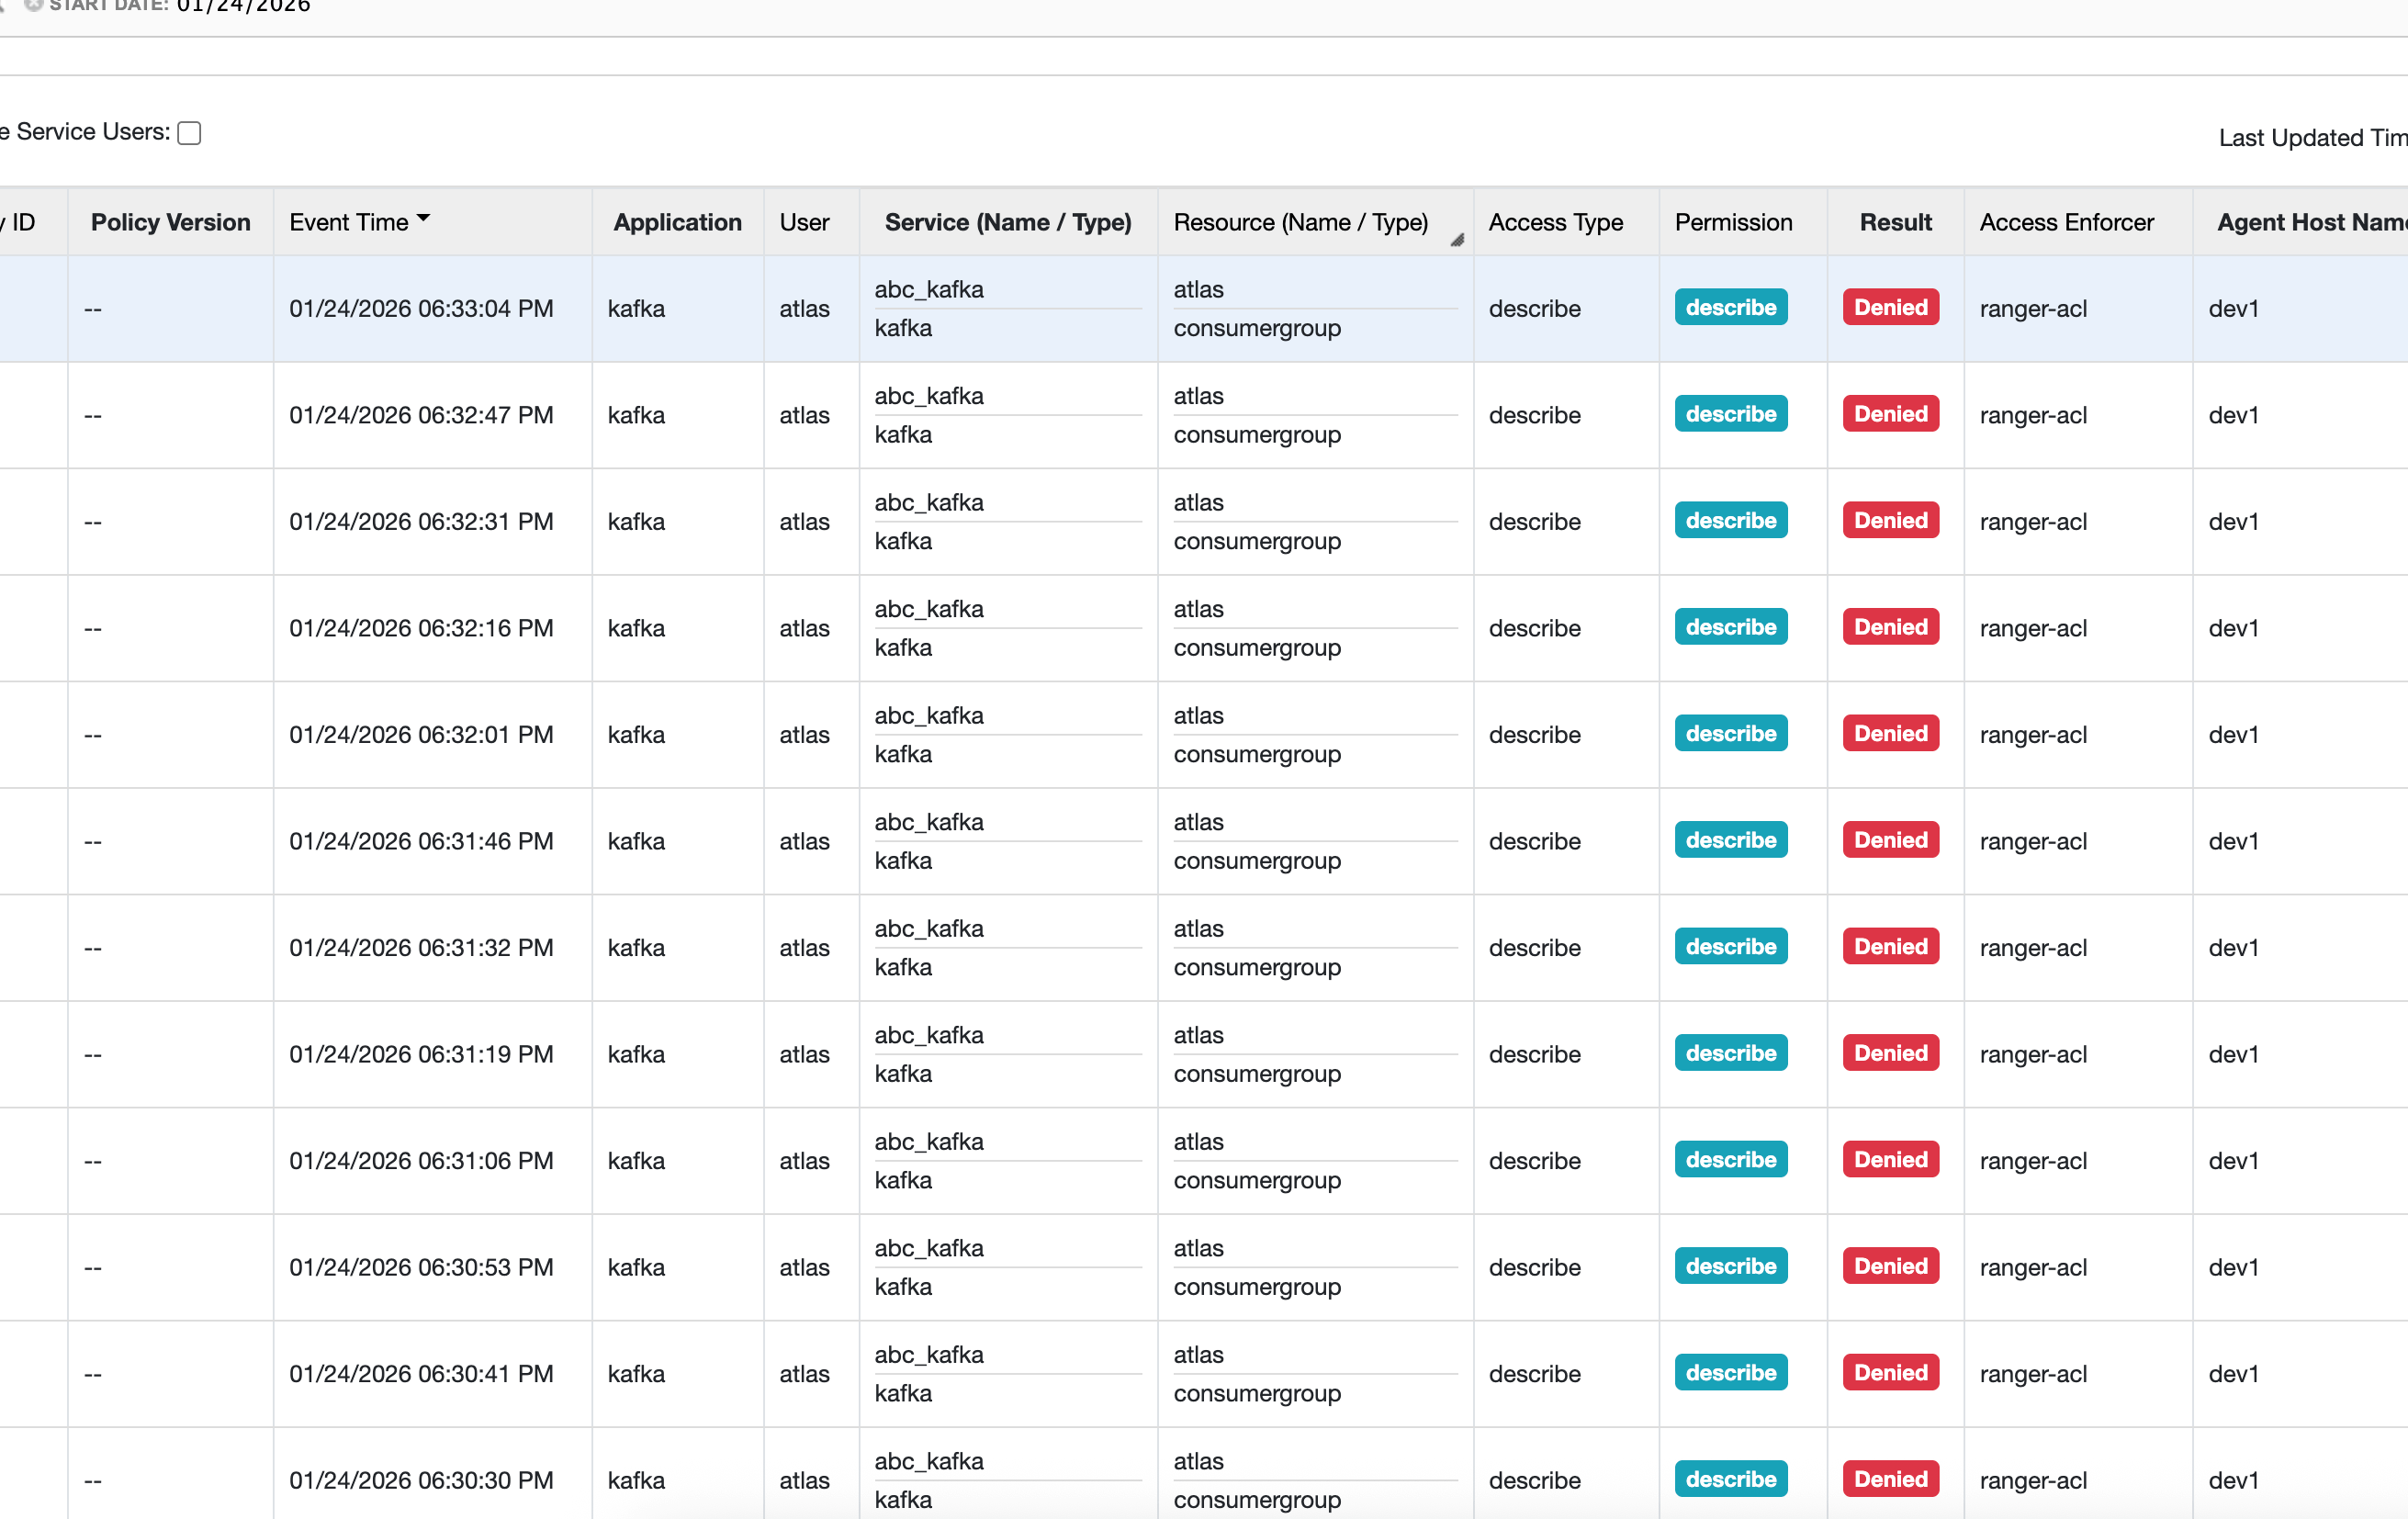Image resolution: width=2408 pixels, height=1519 pixels.
Task: Click describe permission badge for 06:32:01 PM event
Action: pyautogui.click(x=1730, y=734)
